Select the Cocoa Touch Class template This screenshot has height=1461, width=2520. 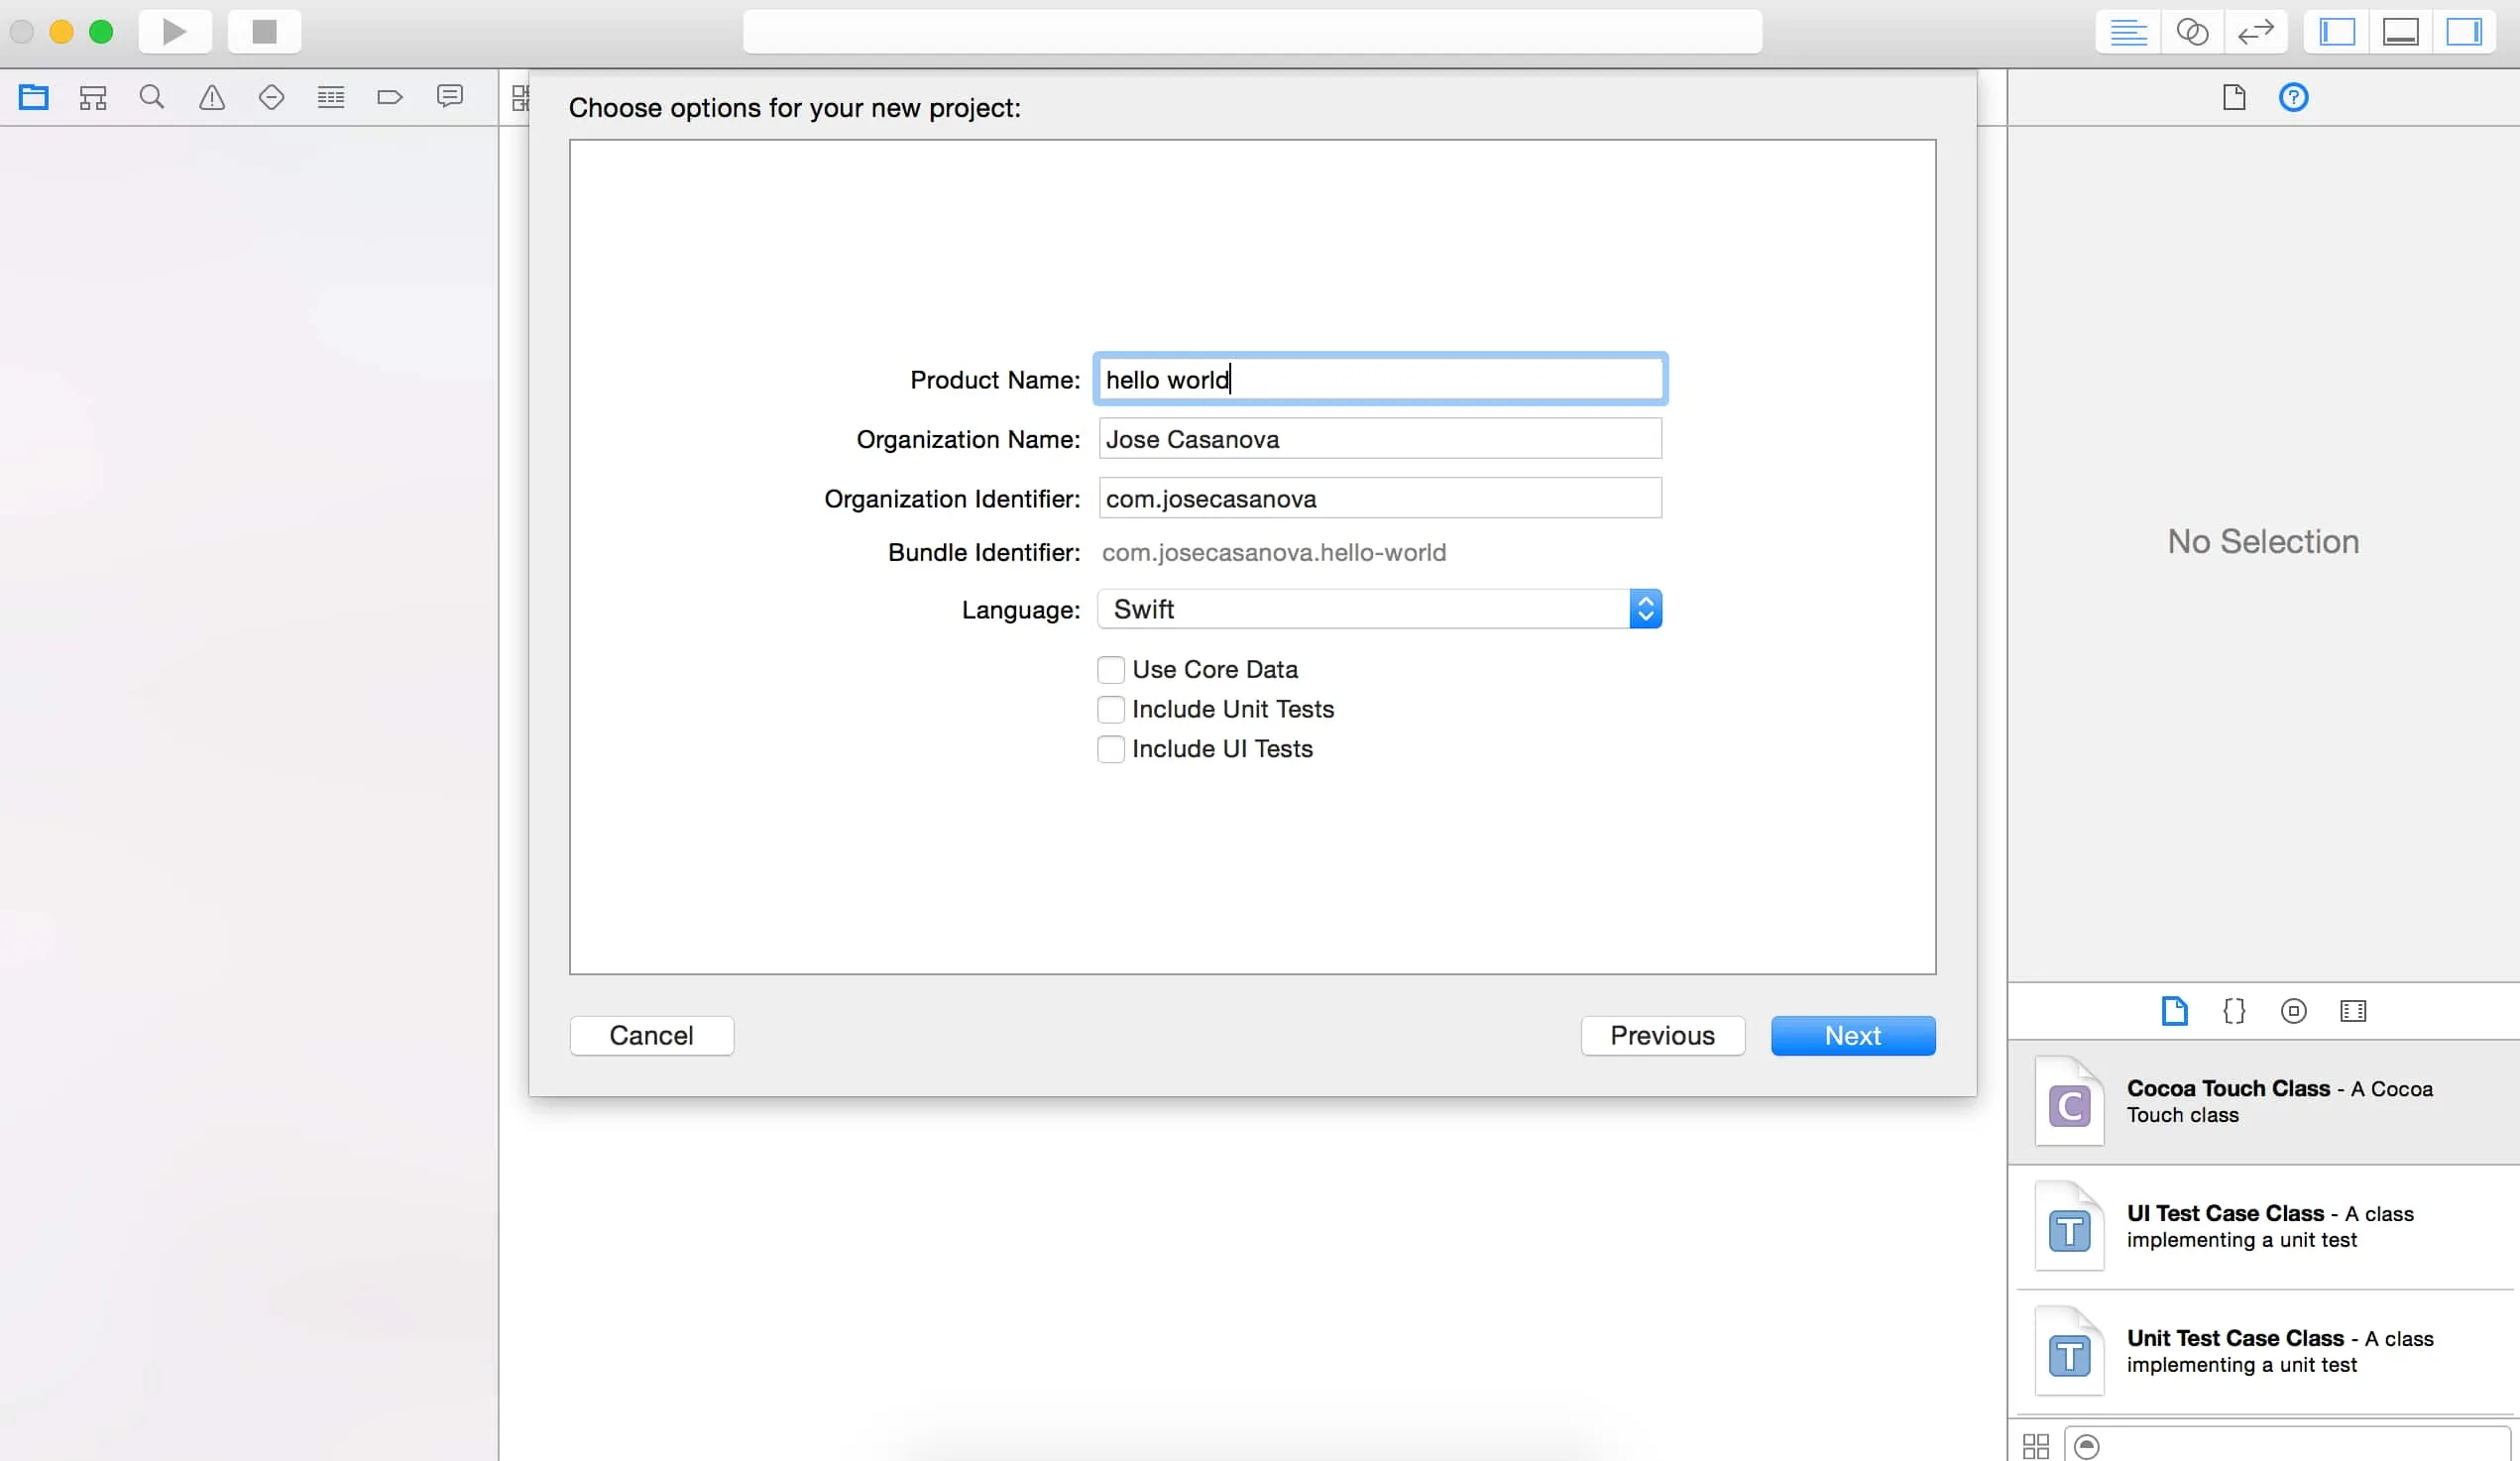pos(2262,1102)
